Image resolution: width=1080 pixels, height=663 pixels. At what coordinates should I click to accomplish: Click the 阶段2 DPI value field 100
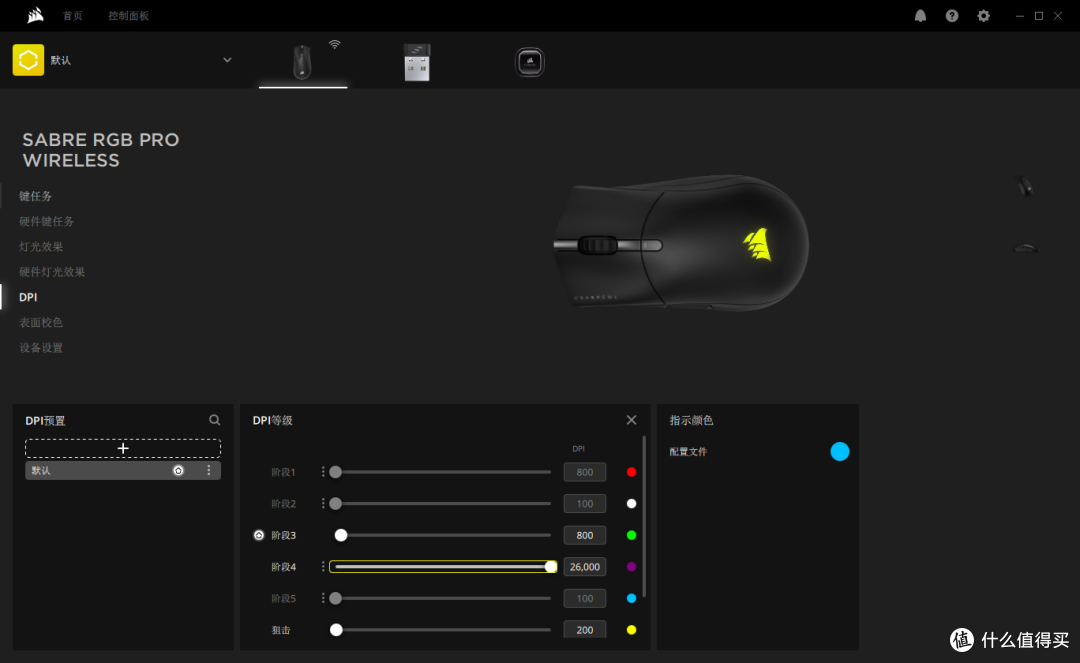[x=585, y=503]
